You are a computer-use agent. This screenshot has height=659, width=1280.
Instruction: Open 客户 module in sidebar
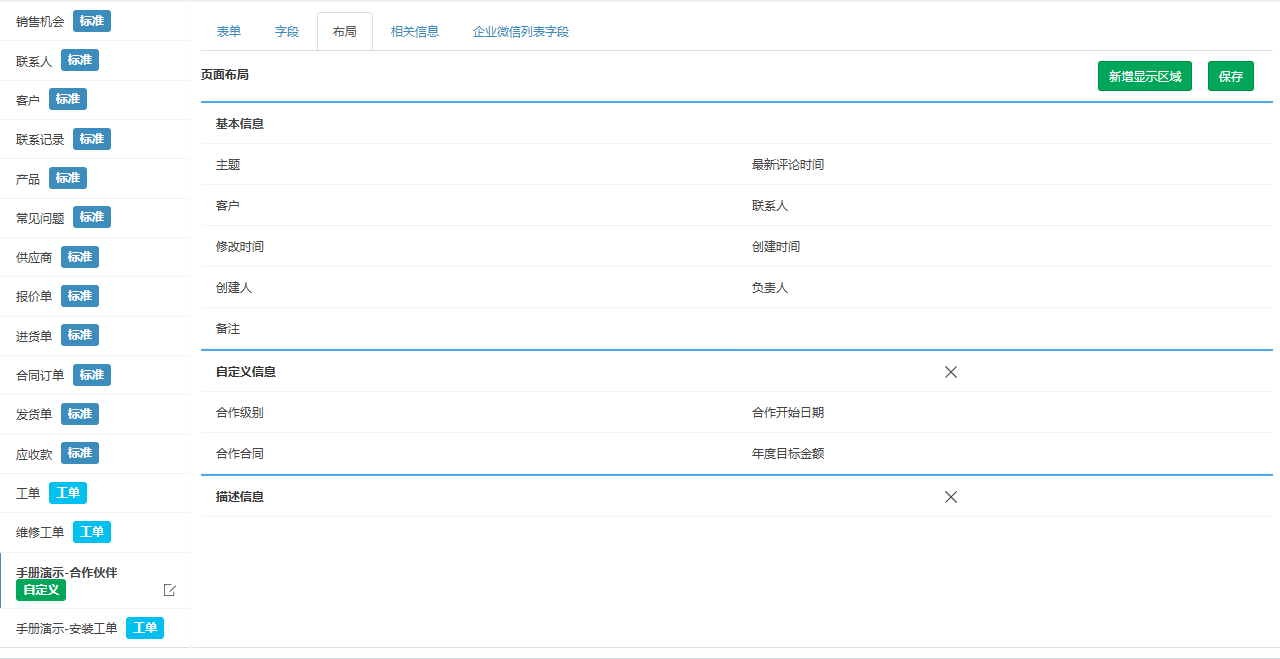(x=96, y=100)
